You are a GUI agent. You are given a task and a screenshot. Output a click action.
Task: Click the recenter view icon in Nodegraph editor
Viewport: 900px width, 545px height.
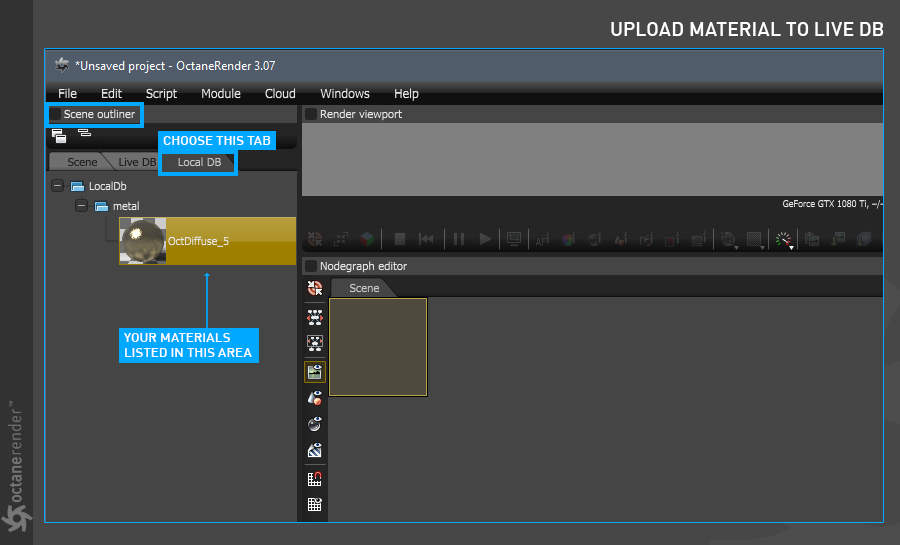315,288
